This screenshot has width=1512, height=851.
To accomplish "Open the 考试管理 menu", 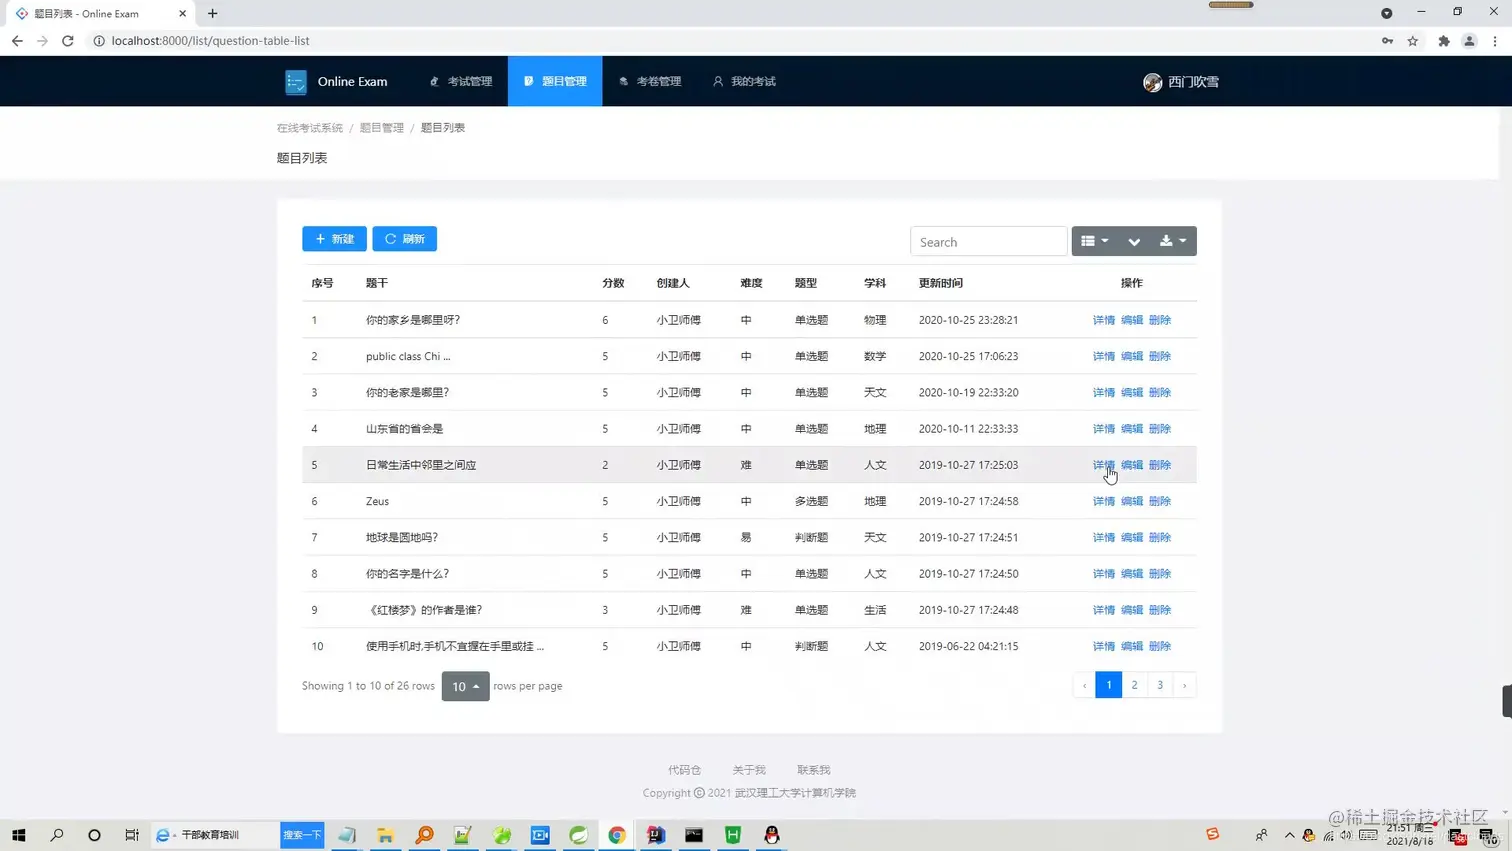I will point(461,82).
